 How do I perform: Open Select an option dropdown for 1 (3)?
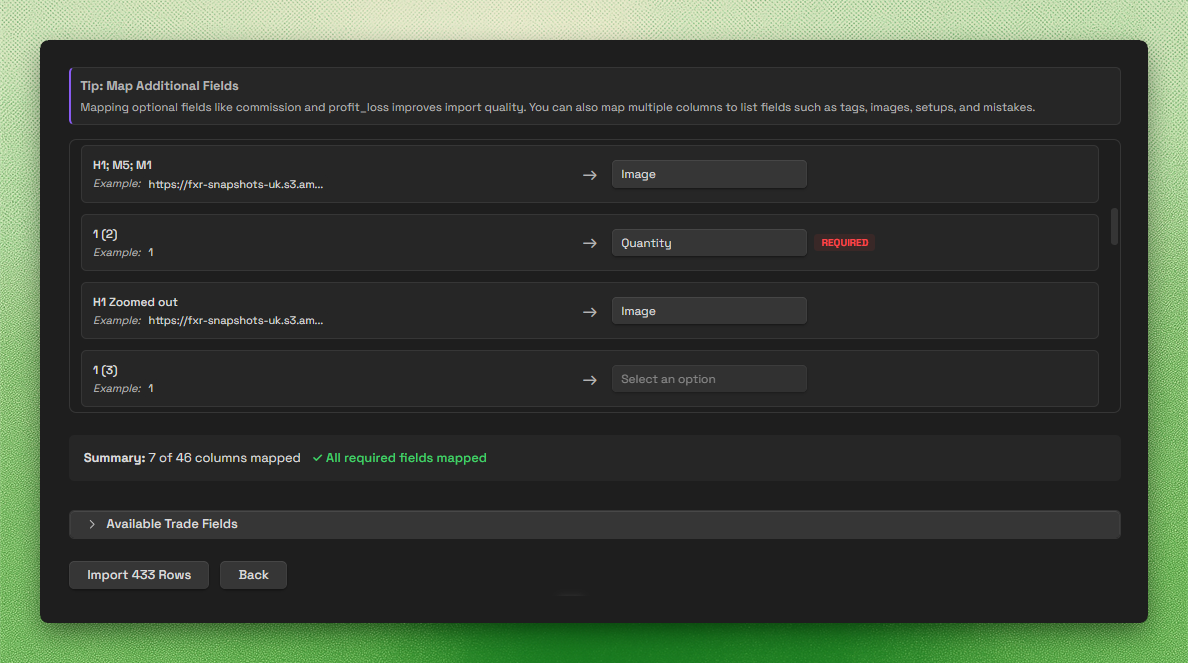click(709, 379)
